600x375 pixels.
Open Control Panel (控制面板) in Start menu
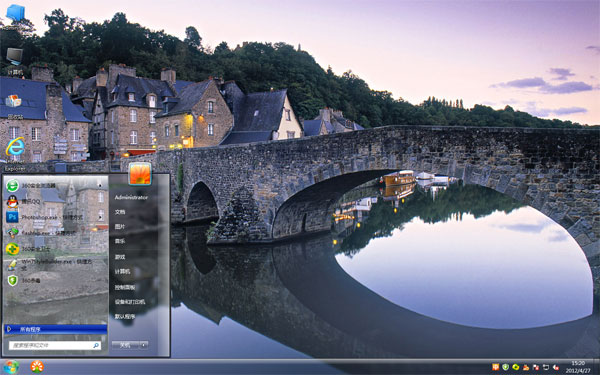pyautogui.click(x=125, y=287)
